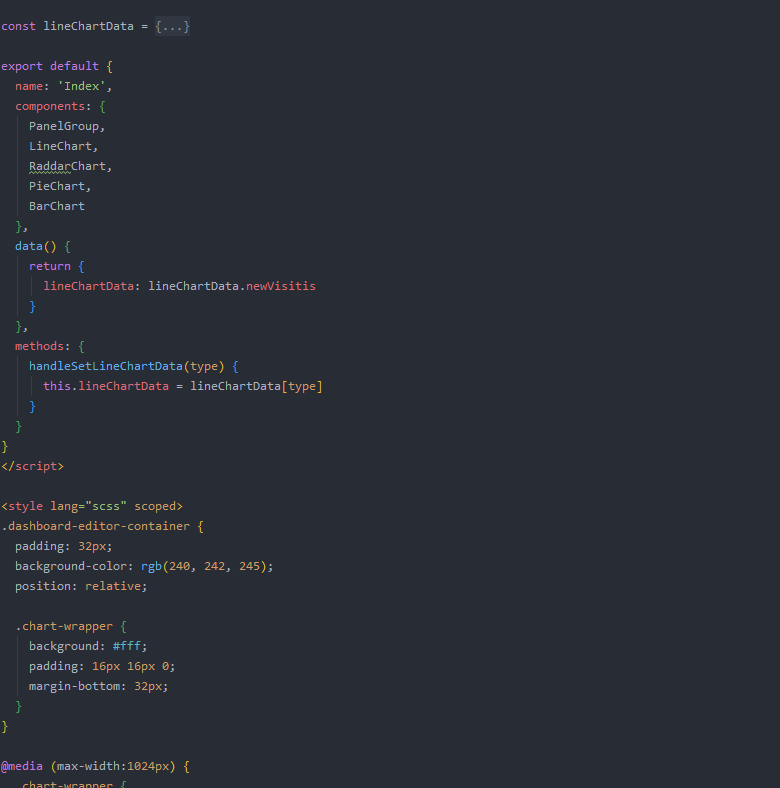Click the newVisitis property reference
Viewport: 780px width, 788px height.
280,286
